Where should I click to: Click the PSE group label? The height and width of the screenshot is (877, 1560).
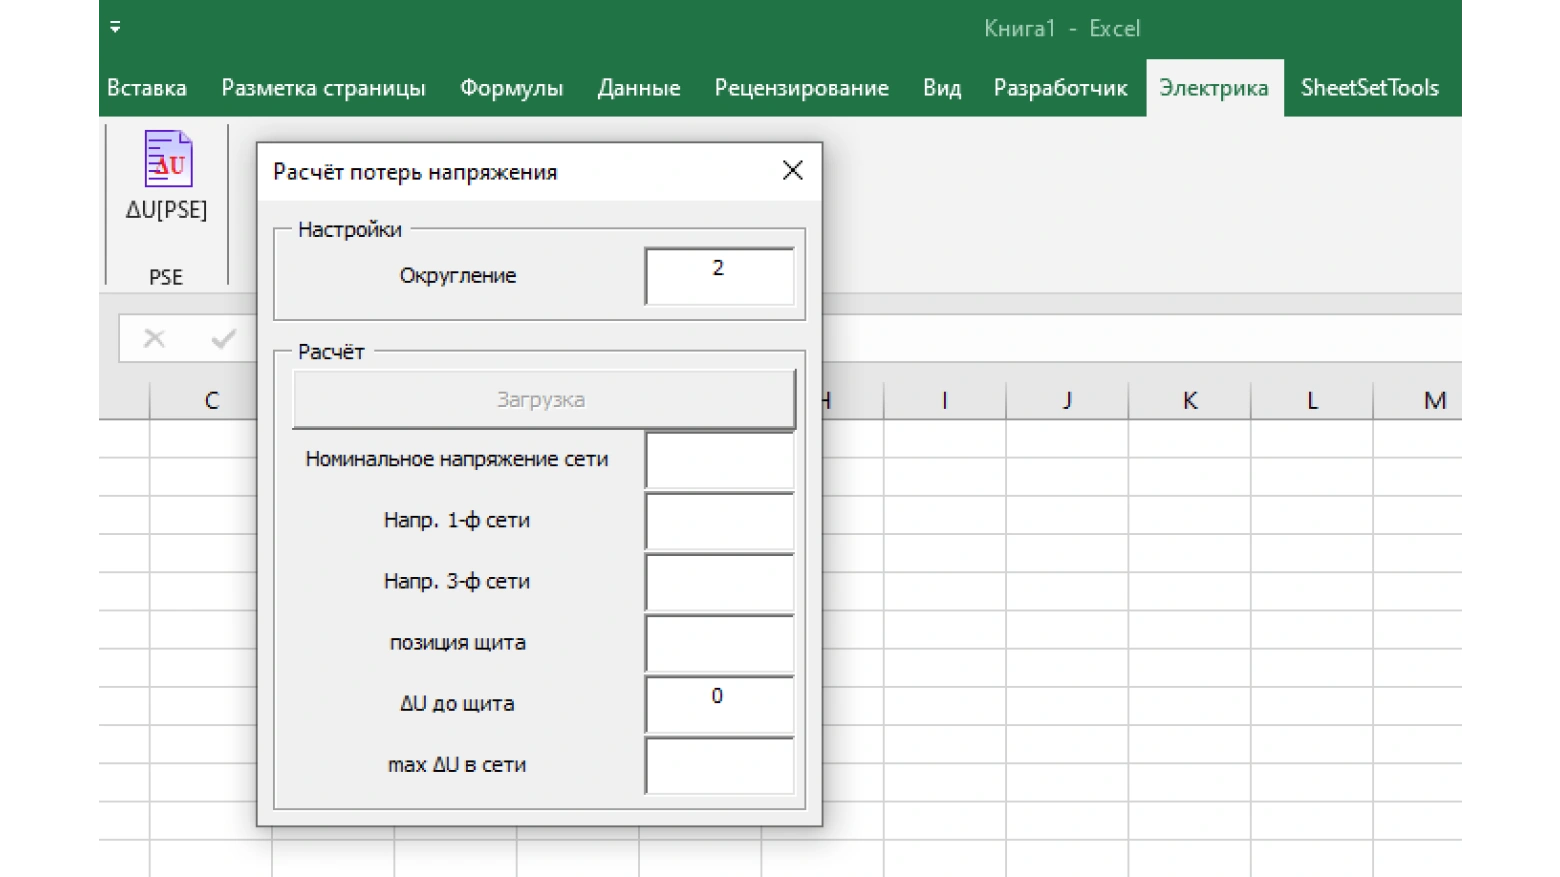pyautogui.click(x=166, y=277)
